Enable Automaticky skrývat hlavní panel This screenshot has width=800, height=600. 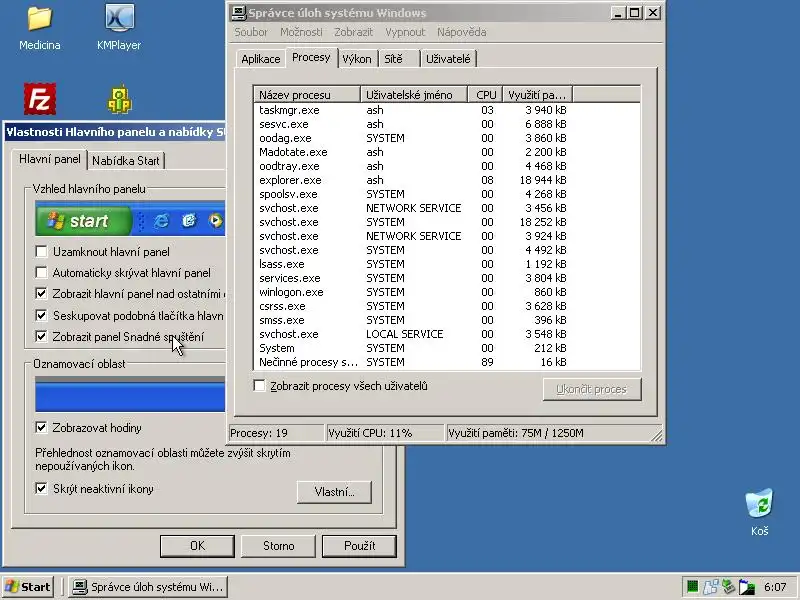point(41,272)
